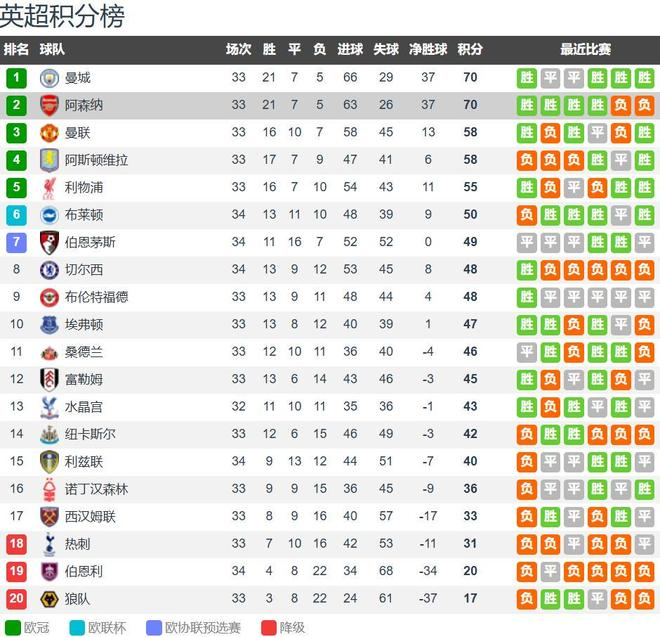
Task: Click the Everton crest icon
Action: pyautogui.click(x=49, y=324)
